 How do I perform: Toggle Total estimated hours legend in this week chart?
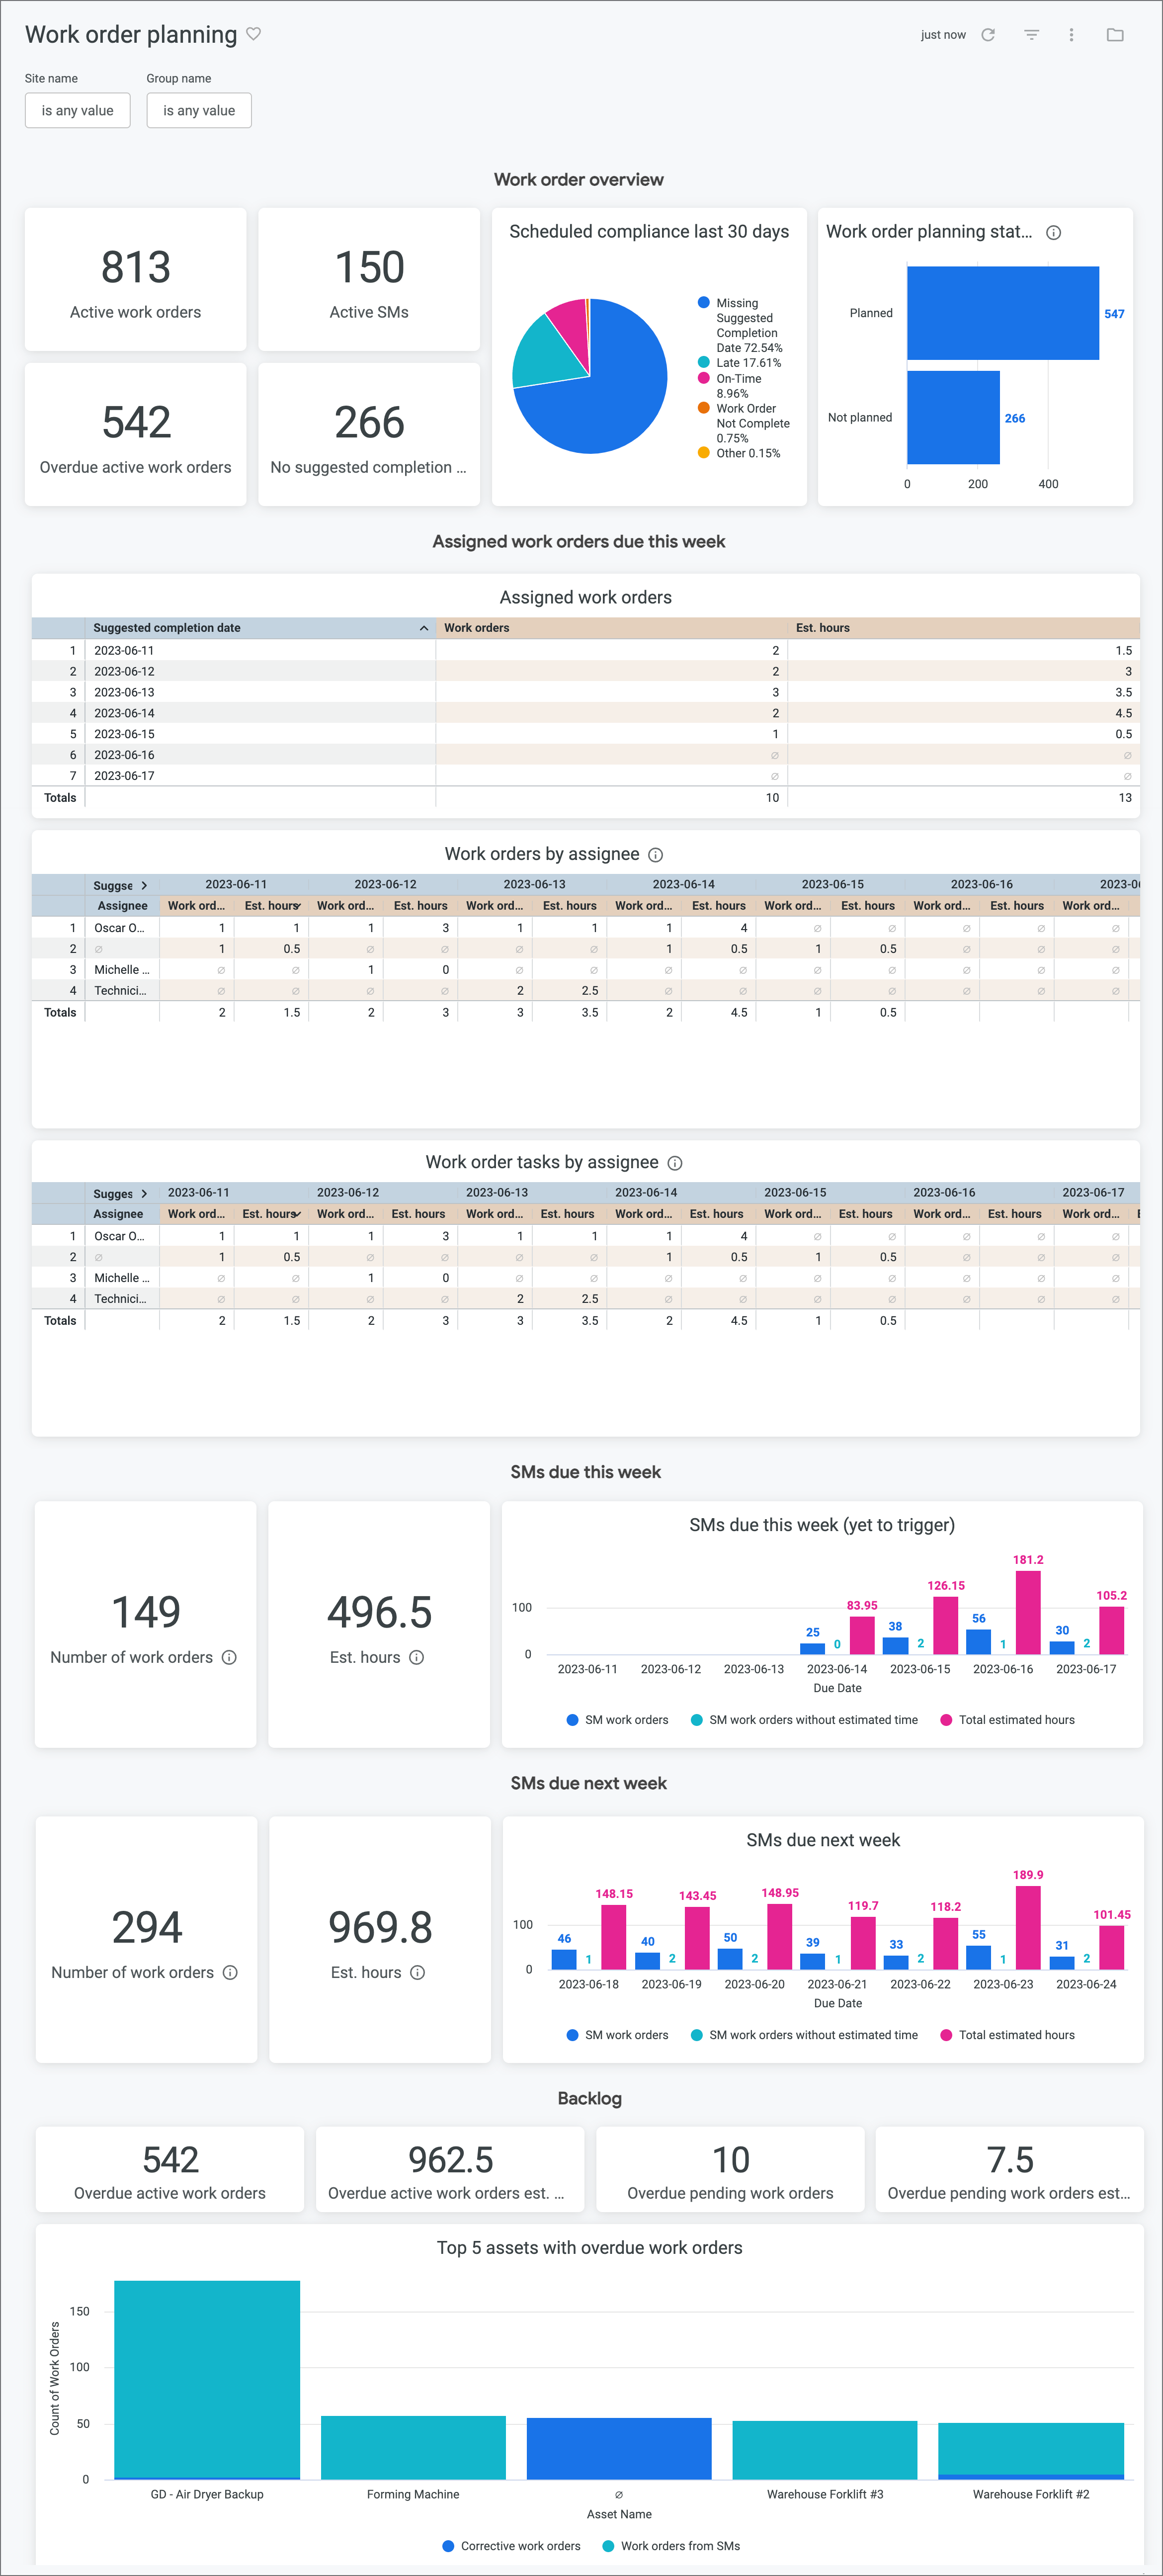1007,1720
